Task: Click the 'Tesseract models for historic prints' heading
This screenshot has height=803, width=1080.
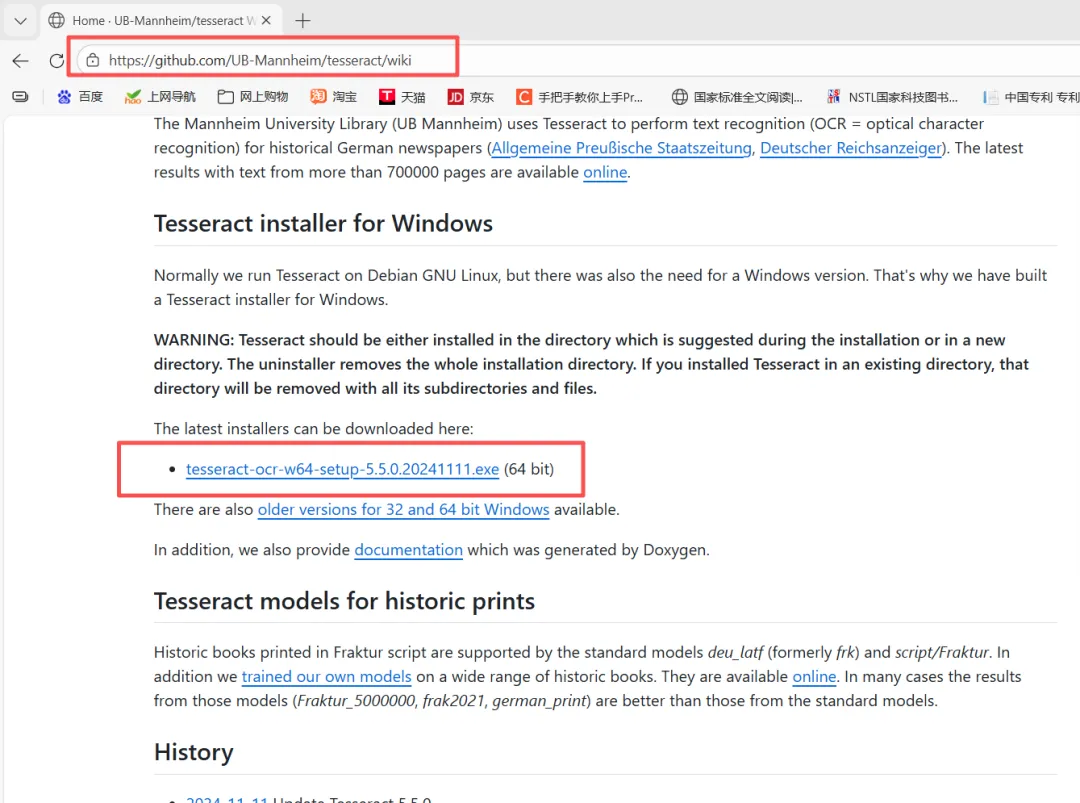Action: pos(344,601)
